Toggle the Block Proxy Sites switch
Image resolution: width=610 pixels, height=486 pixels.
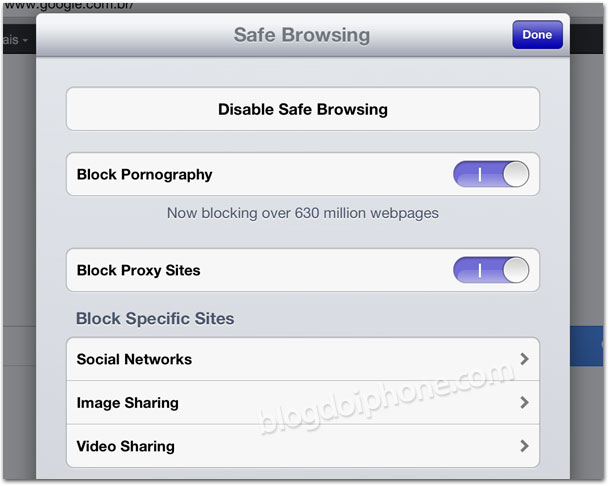491,270
